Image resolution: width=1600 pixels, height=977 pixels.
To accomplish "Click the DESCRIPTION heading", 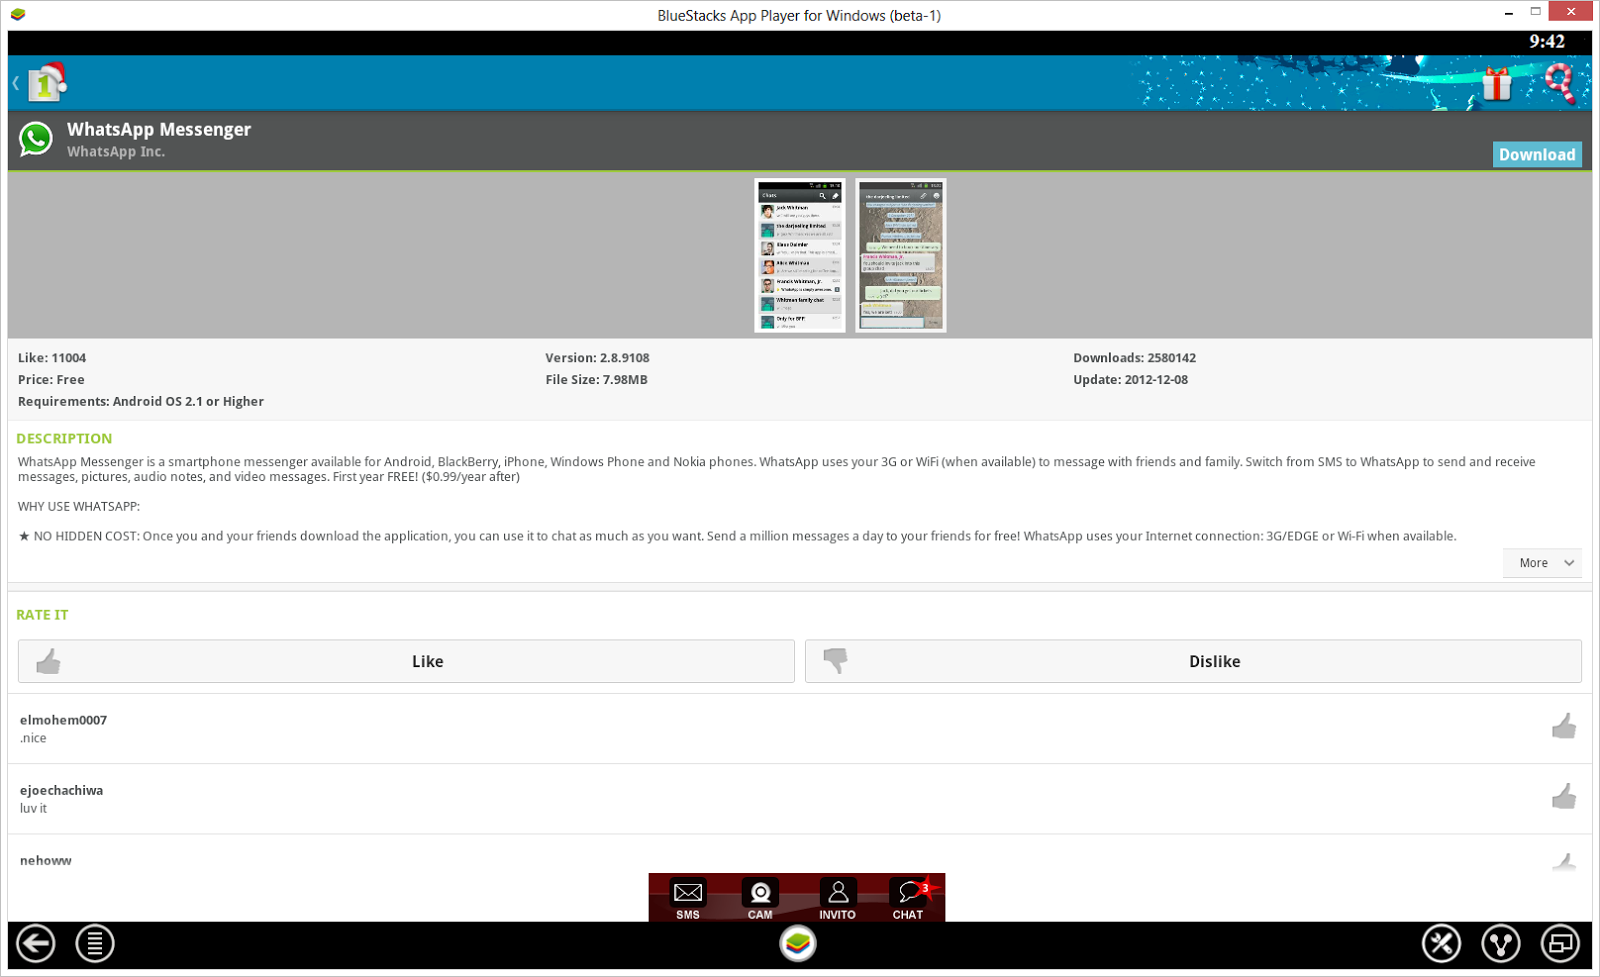I will [x=64, y=439].
